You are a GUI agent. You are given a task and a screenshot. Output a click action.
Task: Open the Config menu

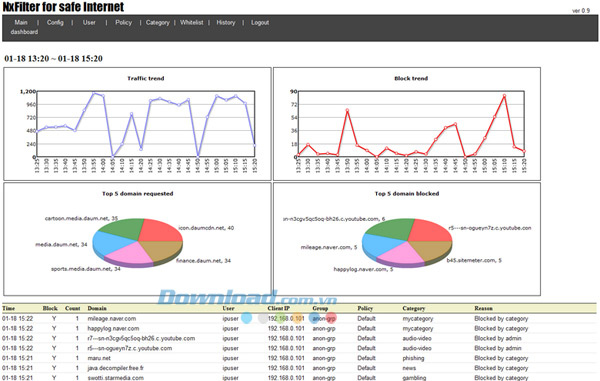[x=55, y=23]
